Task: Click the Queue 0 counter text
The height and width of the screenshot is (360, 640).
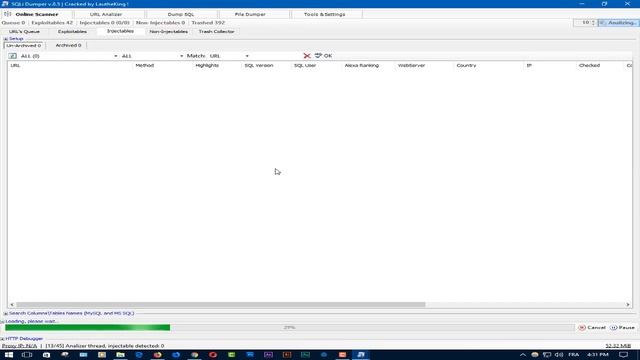Action: tap(13, 23)
